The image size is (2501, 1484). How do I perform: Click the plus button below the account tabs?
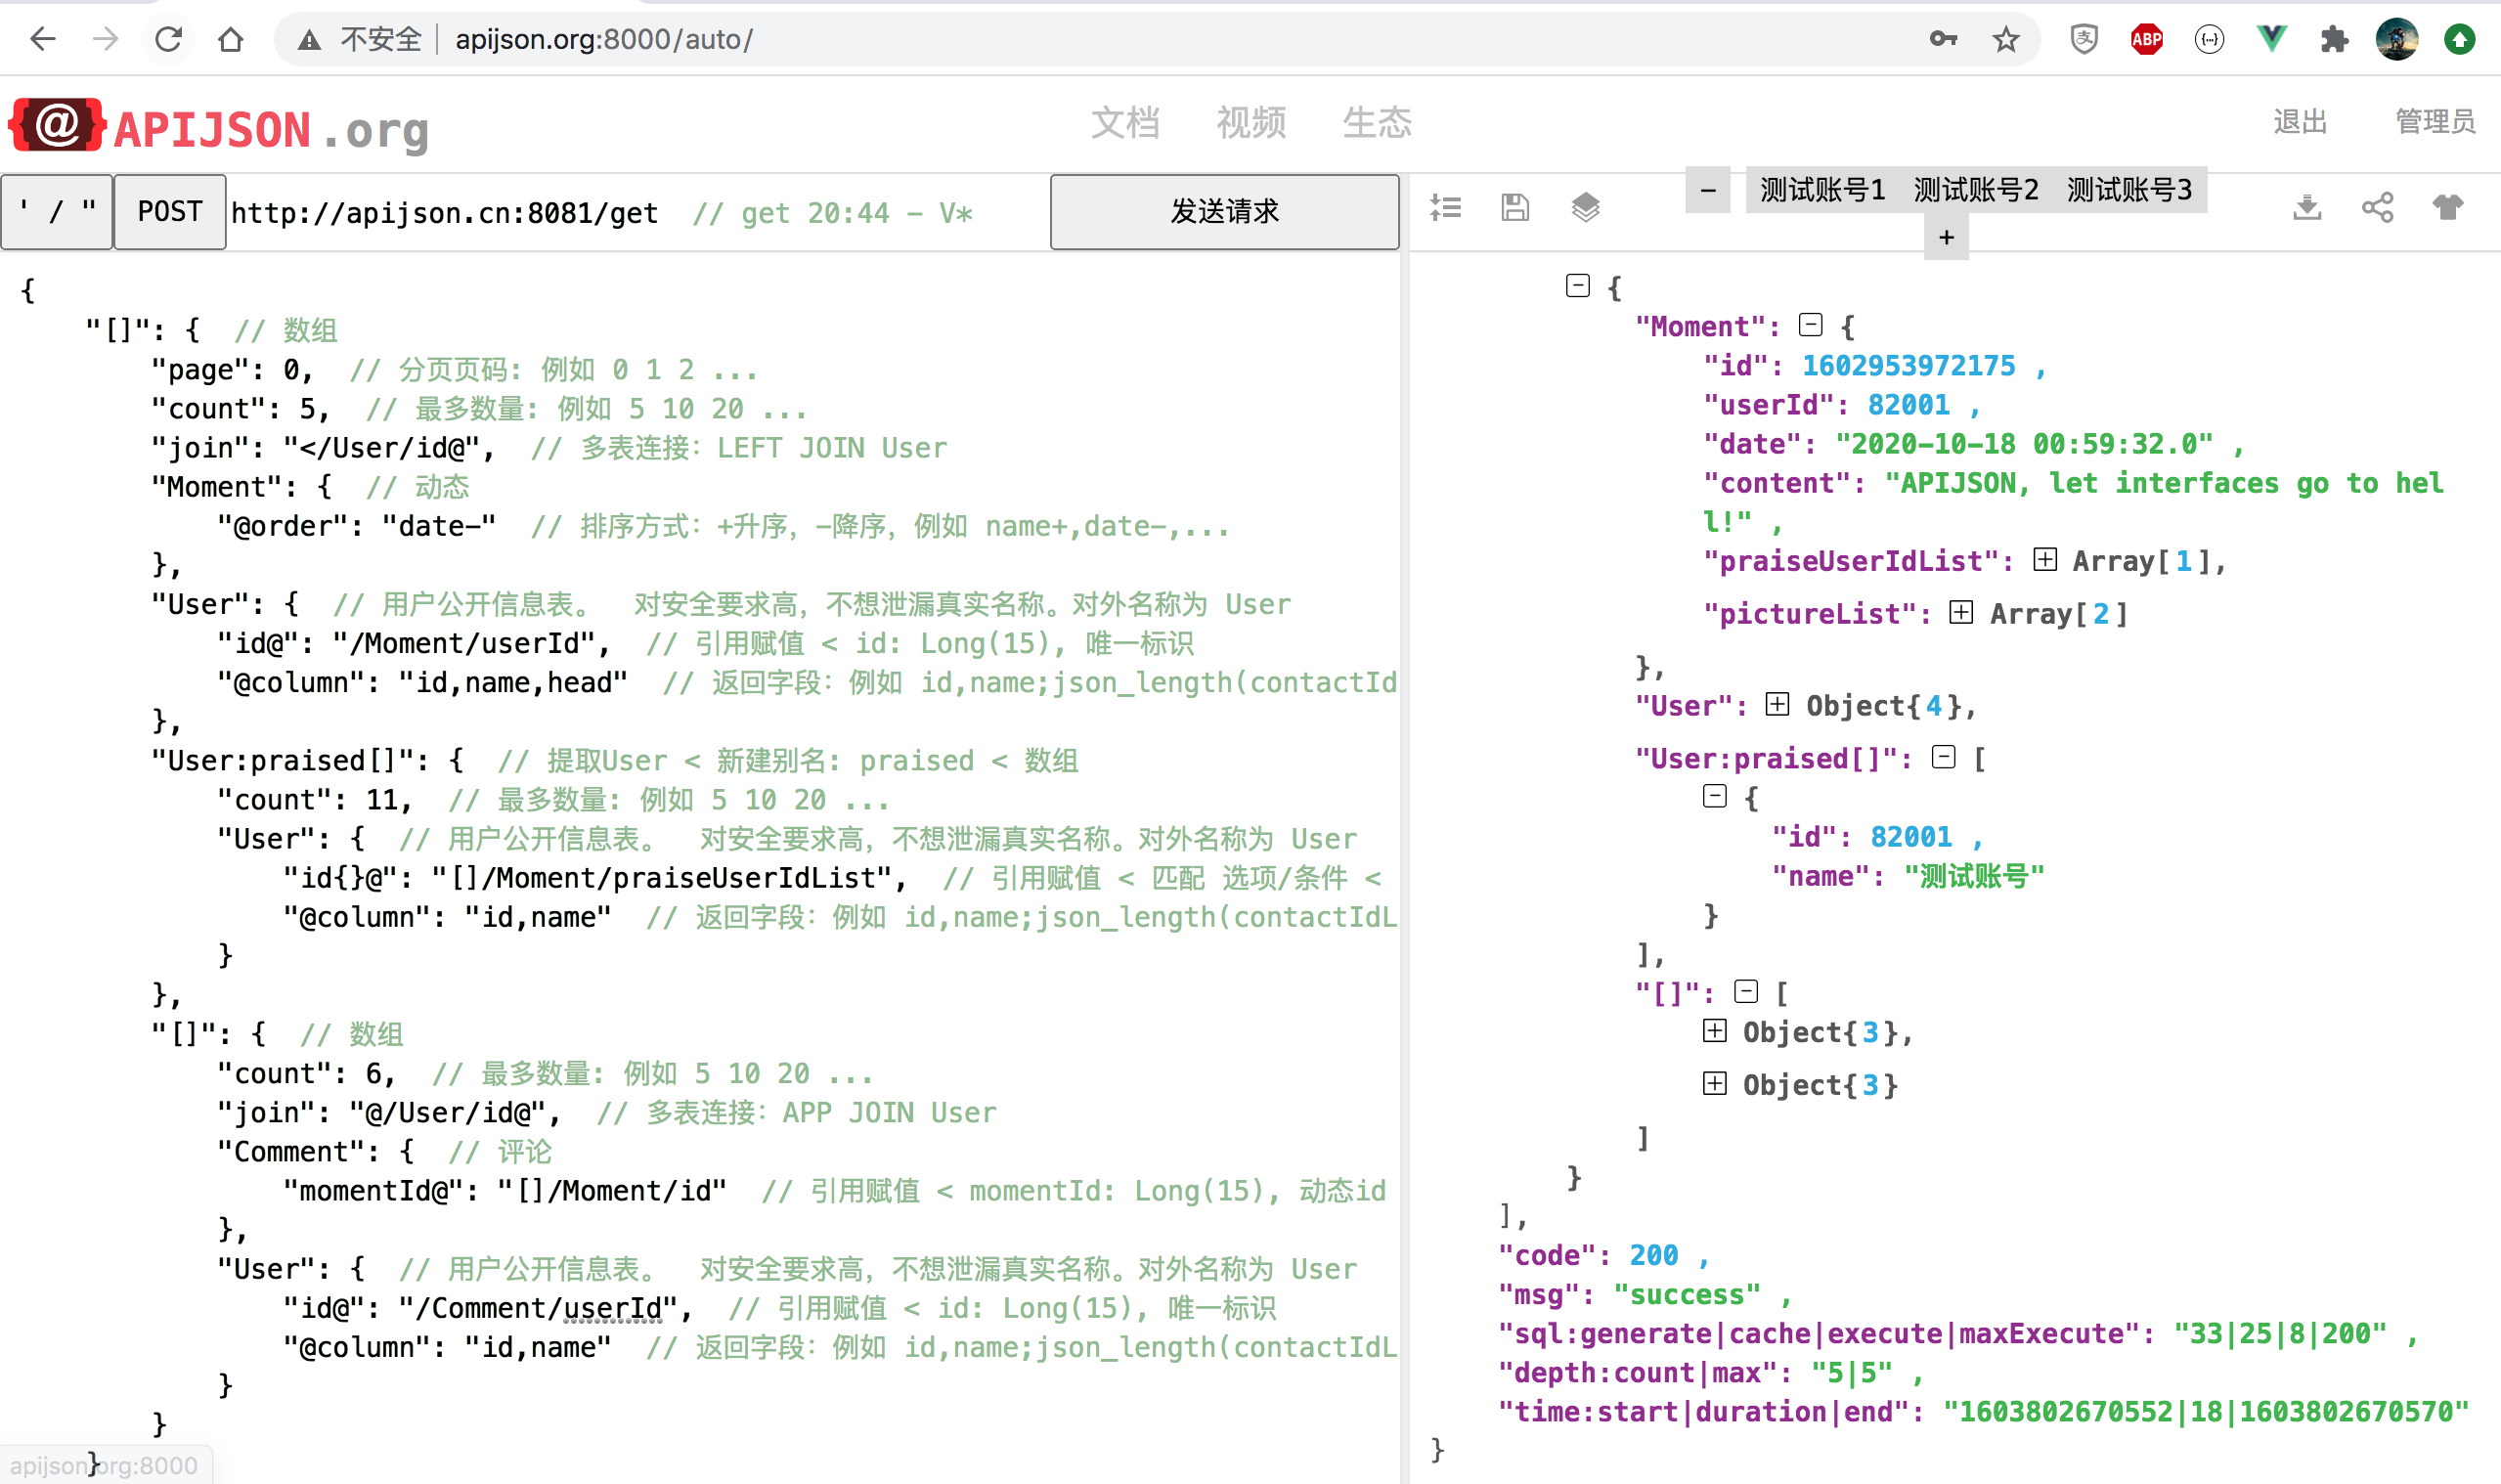tap(1945, 237)
